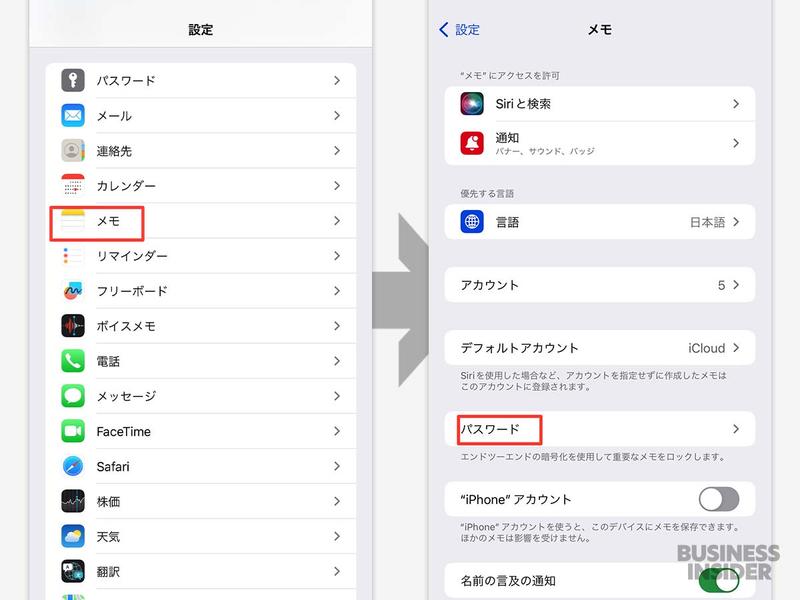Tap the 通知 red bell icon

[472, 143]
